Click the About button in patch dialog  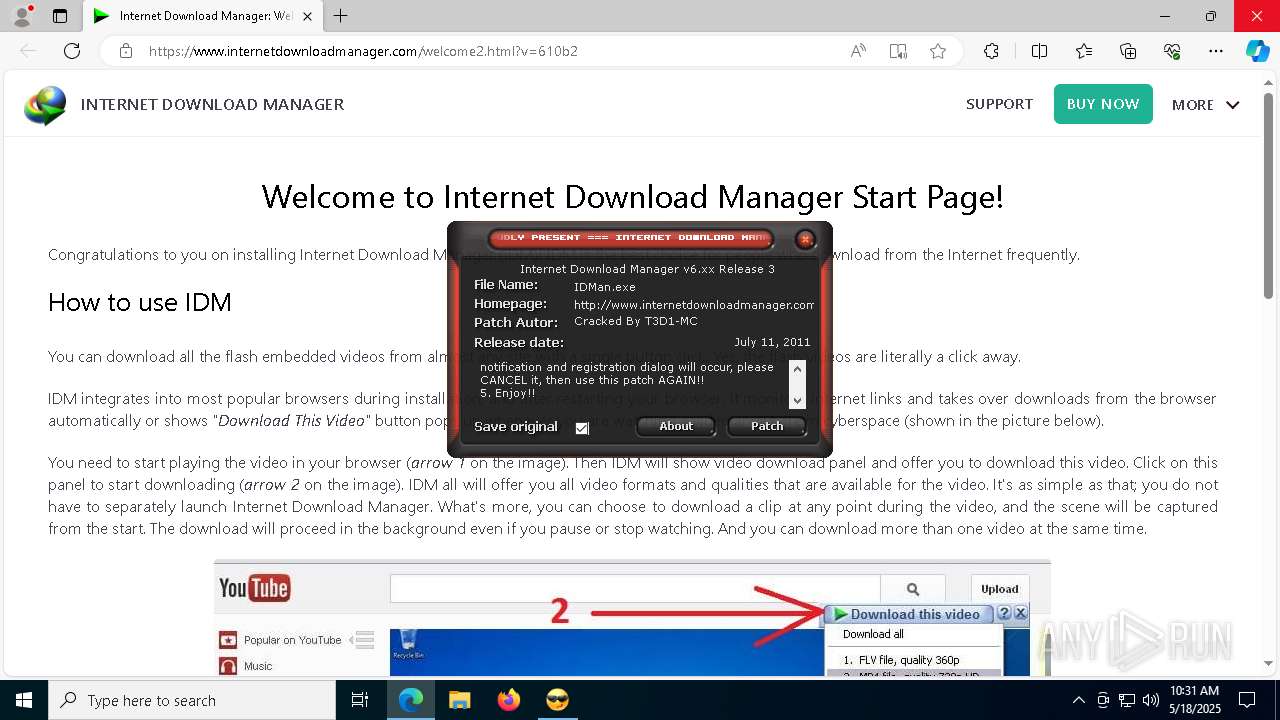[676, 426]
